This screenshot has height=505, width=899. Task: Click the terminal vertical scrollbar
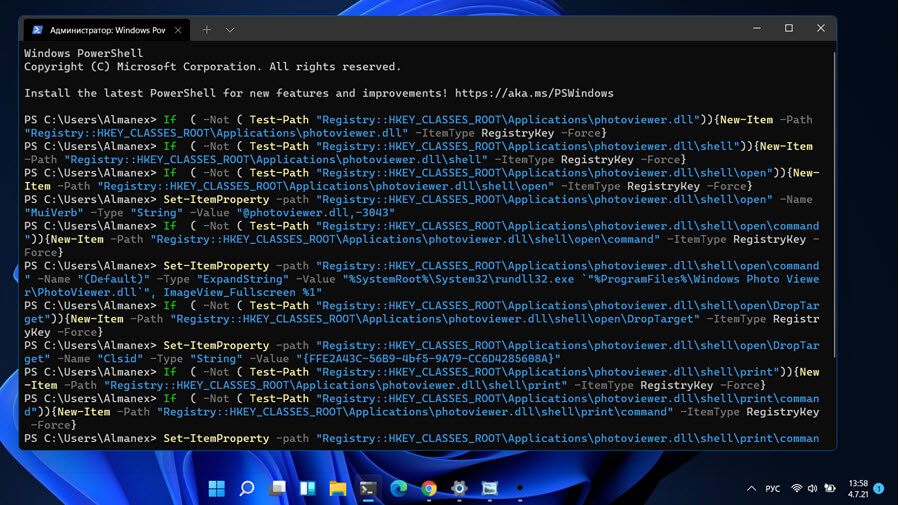click(x=834, y=206)
